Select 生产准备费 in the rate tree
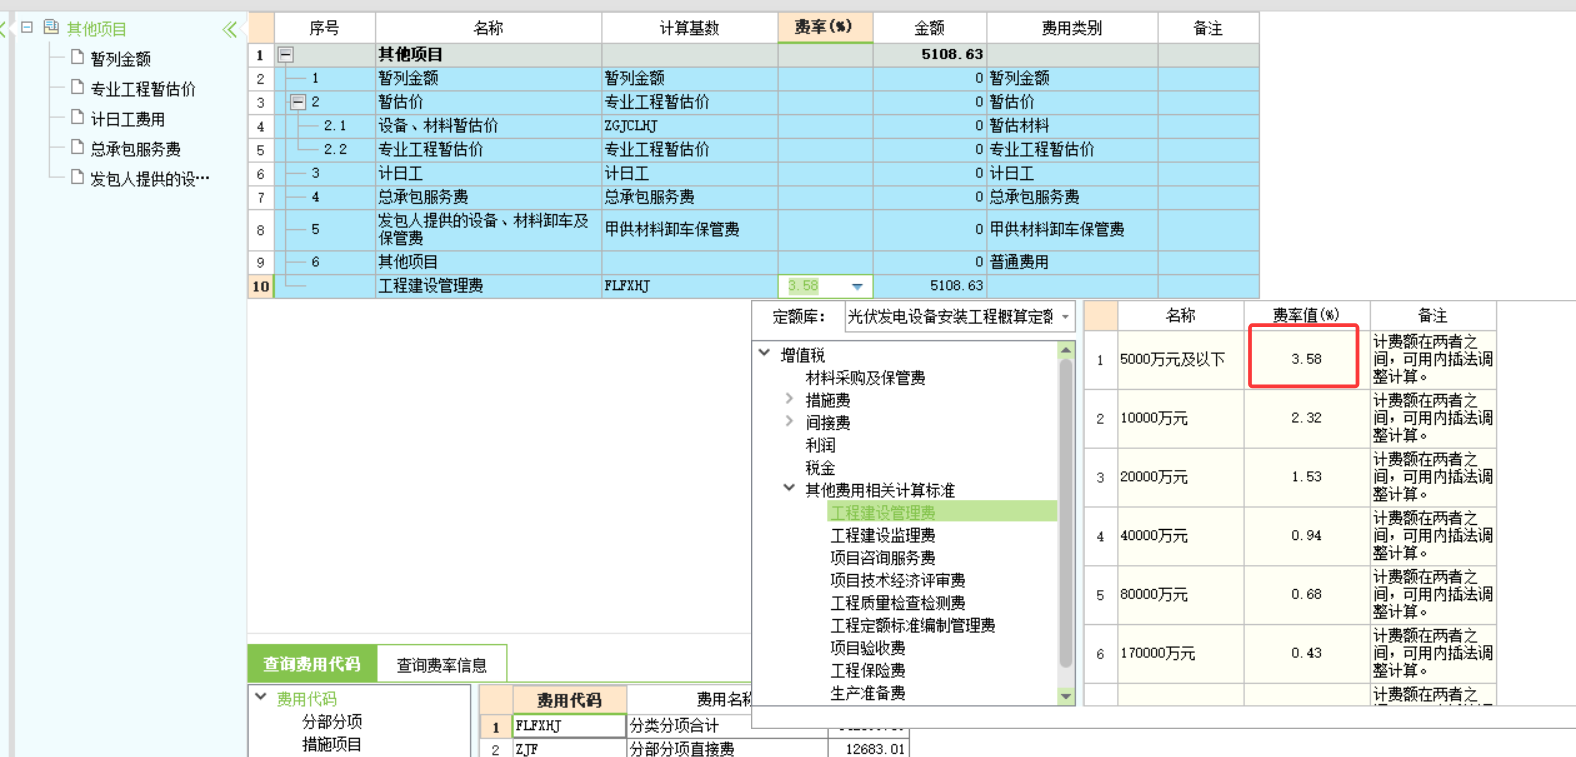Viewport: 1576px width, 757px height. [868, 693]
